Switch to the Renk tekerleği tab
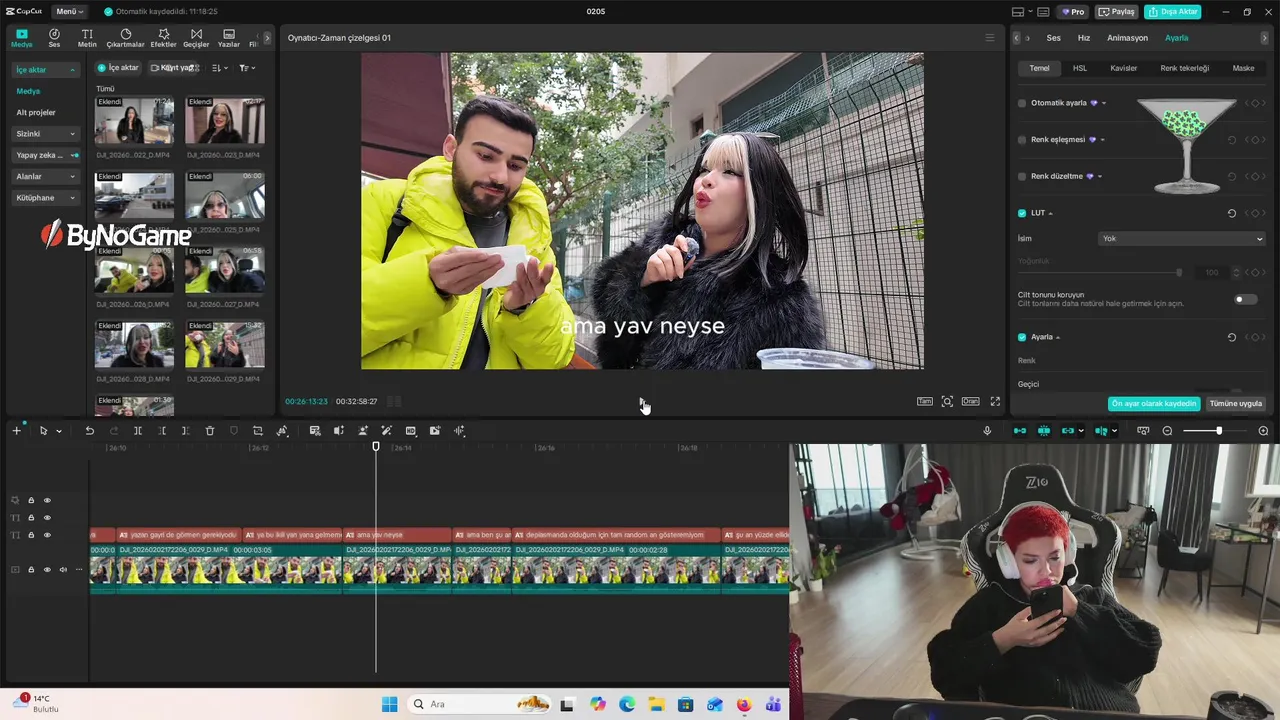The height and width of the screenshot is (720, 1280). [x=1184, y=68]
